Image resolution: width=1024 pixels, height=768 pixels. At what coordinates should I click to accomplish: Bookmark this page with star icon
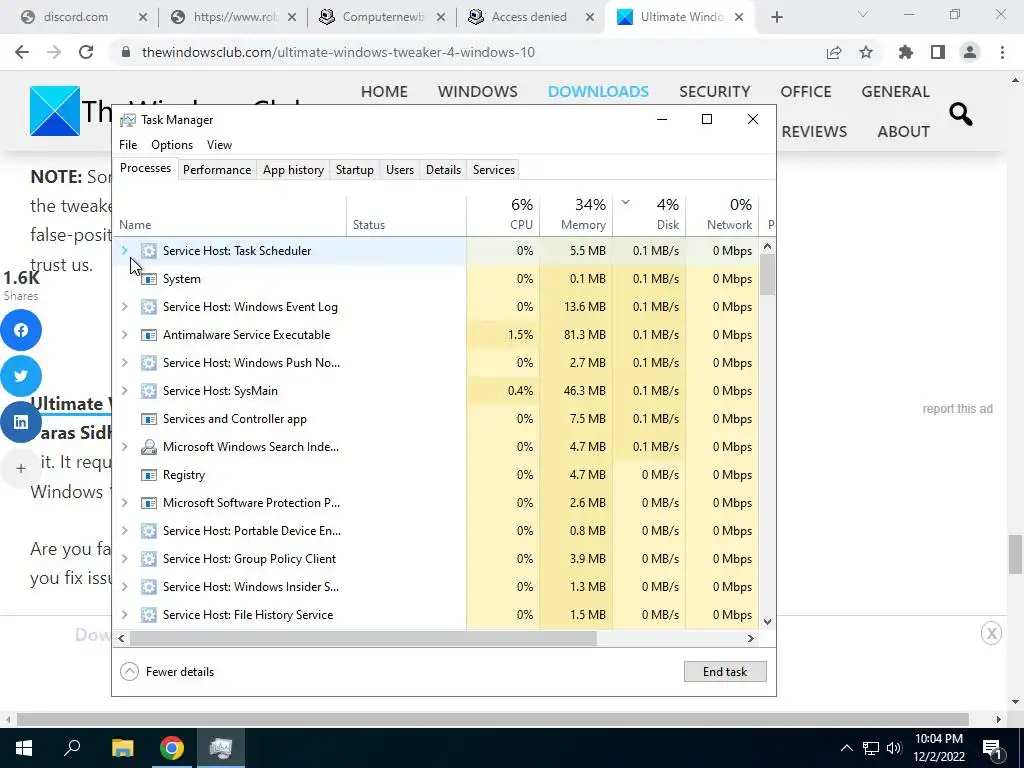866,52
